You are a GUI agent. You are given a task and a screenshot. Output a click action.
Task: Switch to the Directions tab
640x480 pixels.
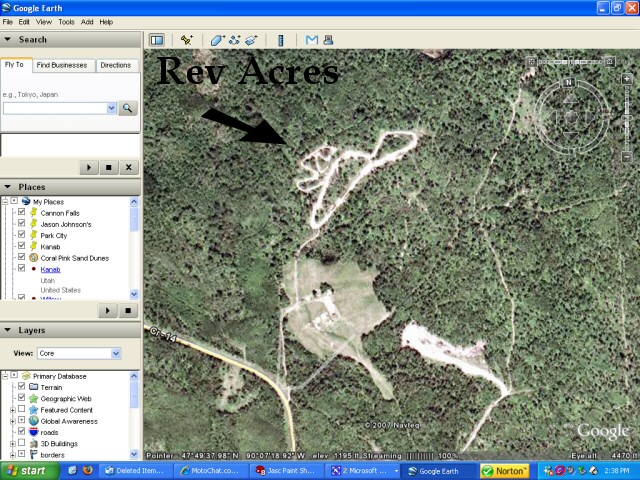(116, 65)
